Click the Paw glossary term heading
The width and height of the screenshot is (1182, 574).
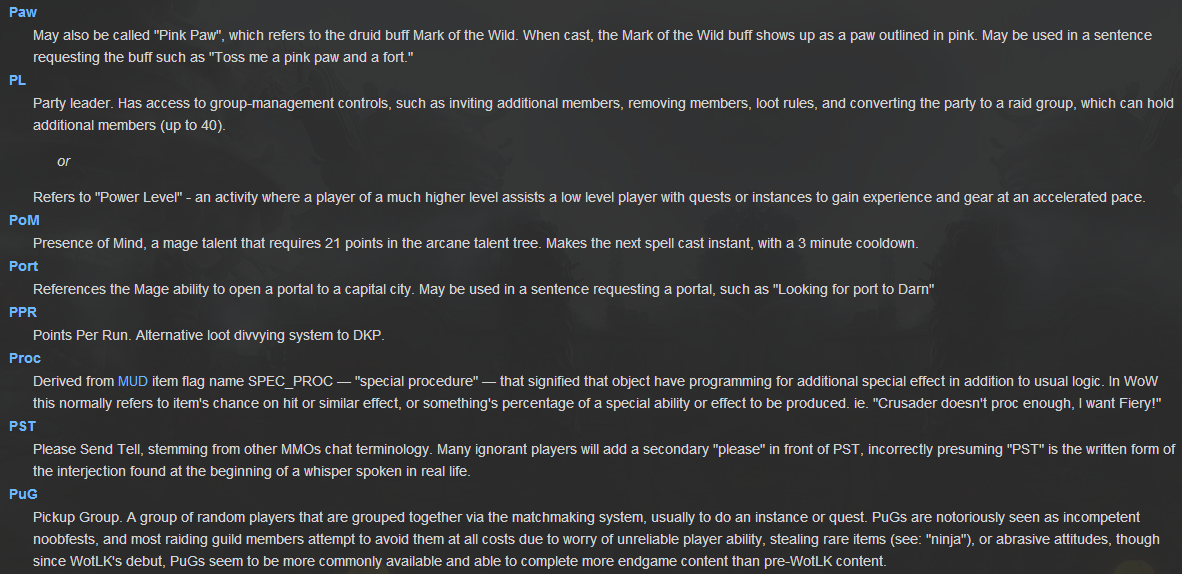(x=23, y=12)
